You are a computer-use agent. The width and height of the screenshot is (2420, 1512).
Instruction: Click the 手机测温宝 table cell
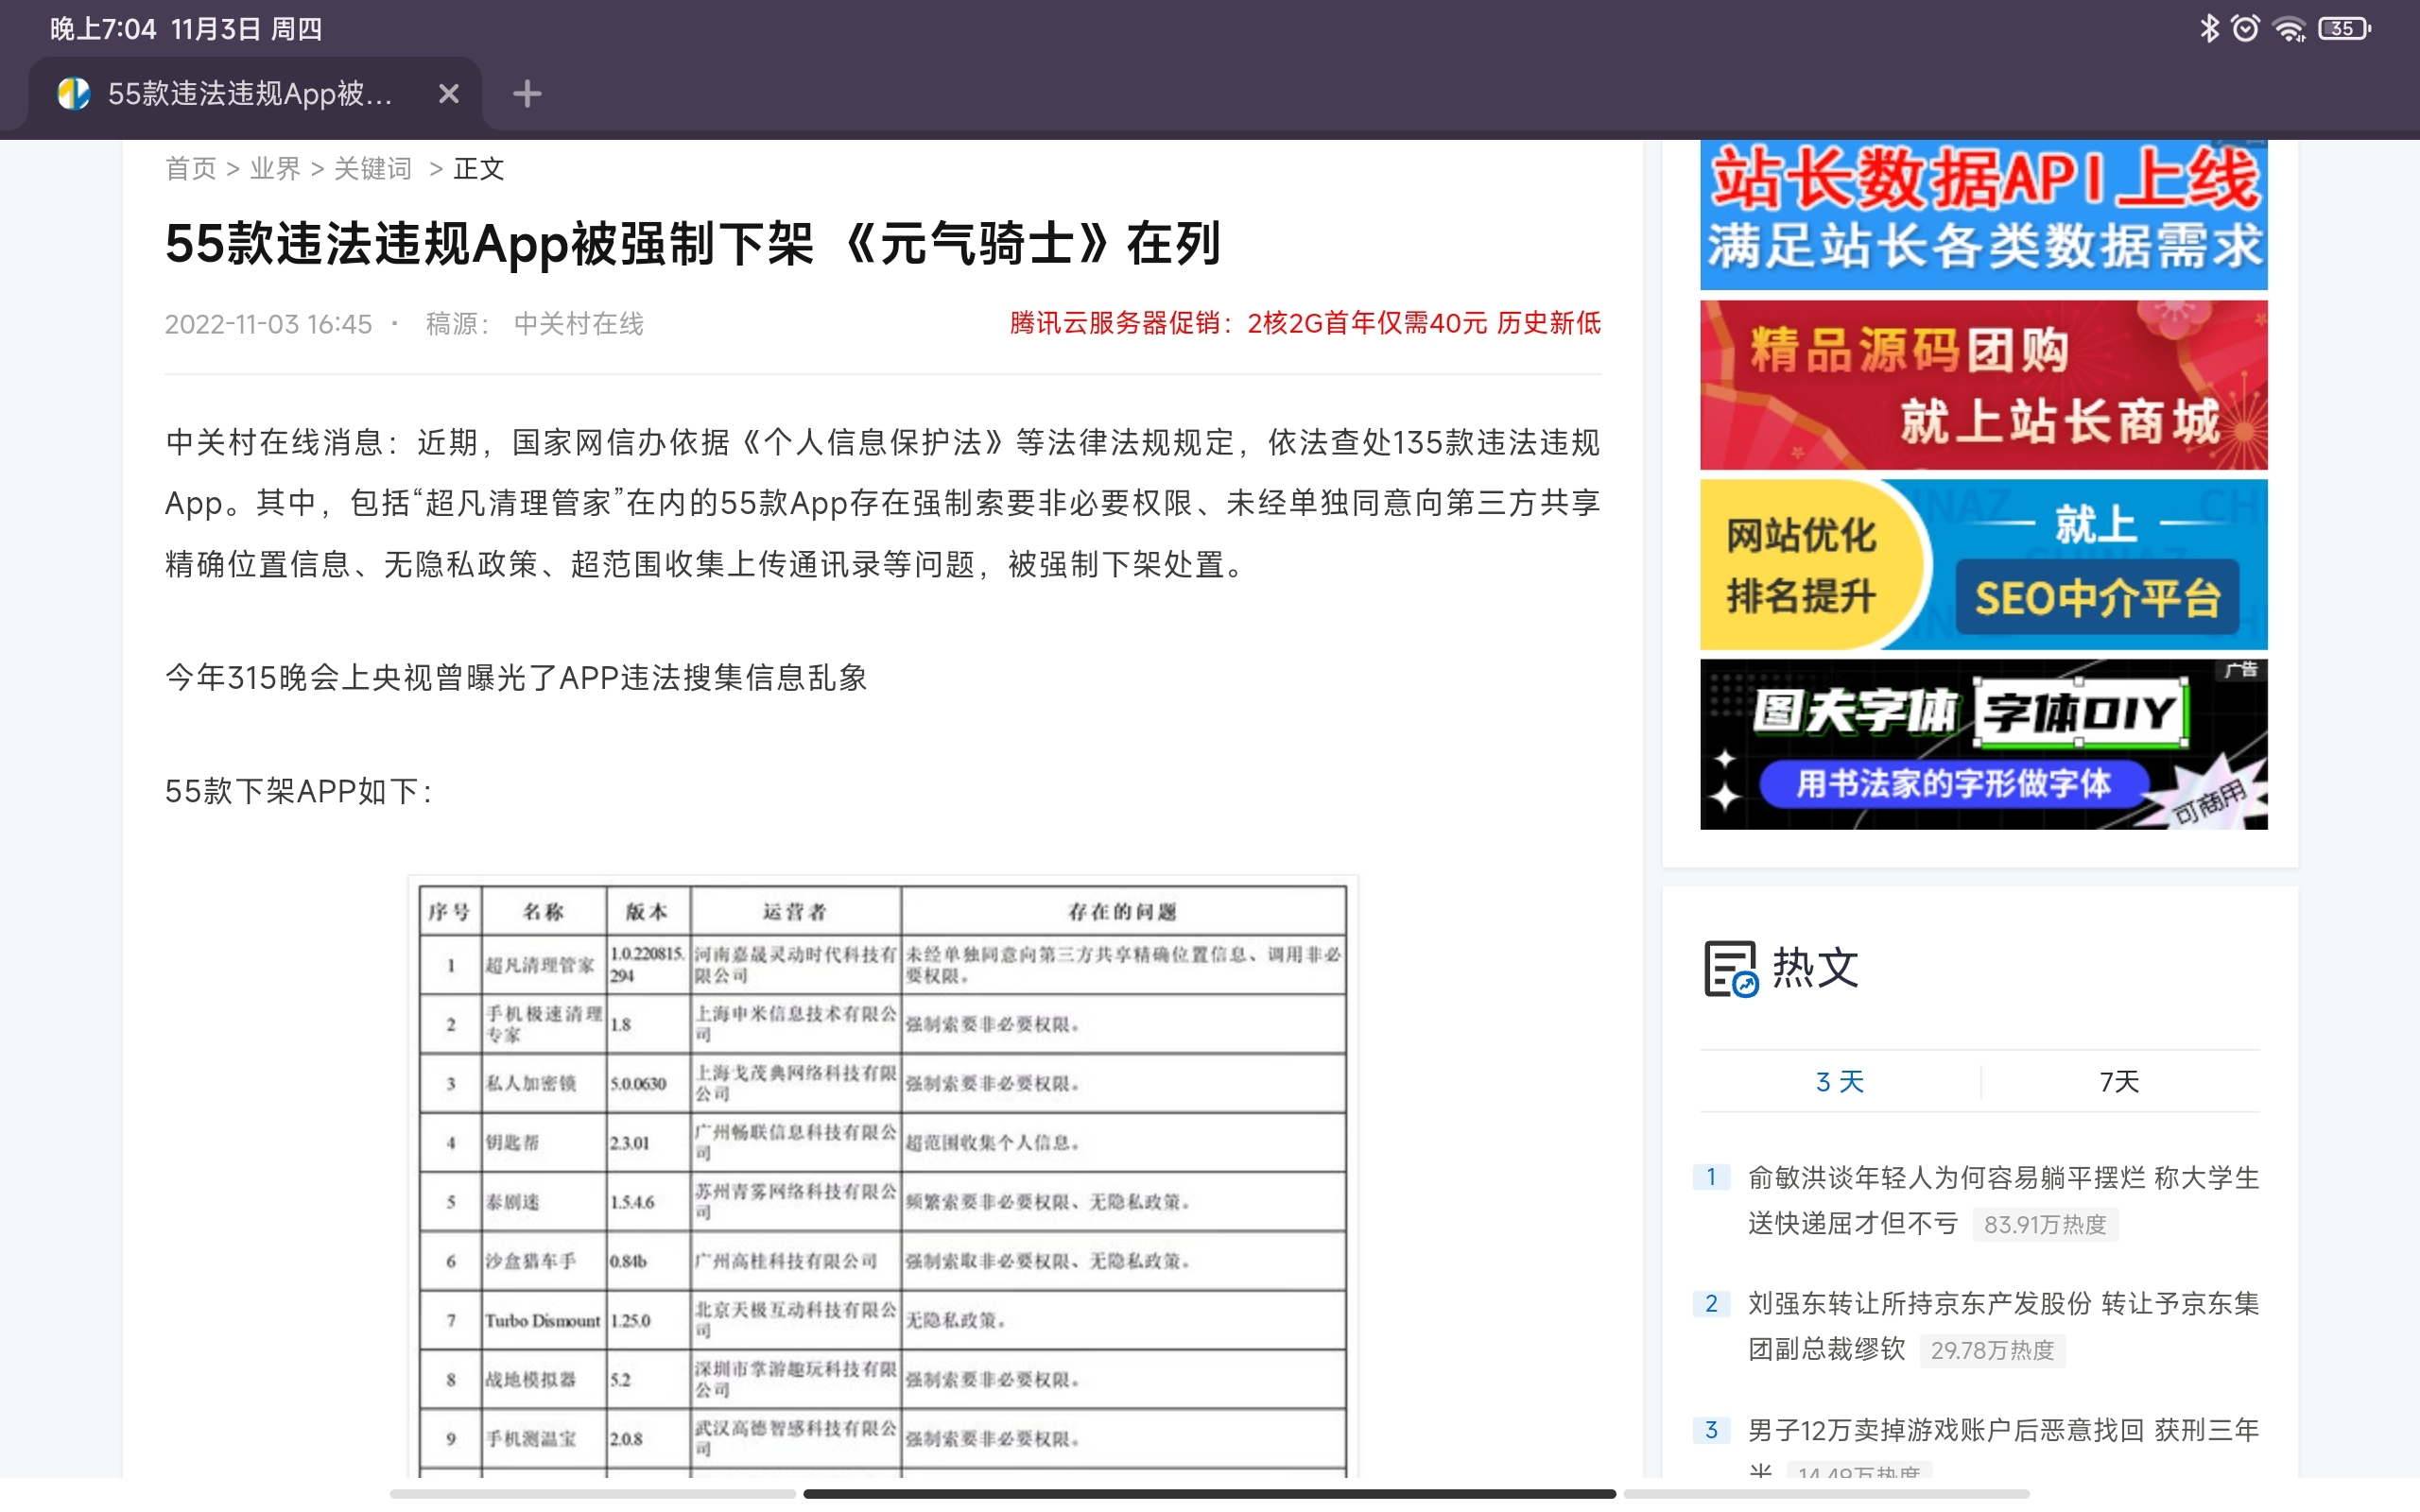pos(543,1438)
